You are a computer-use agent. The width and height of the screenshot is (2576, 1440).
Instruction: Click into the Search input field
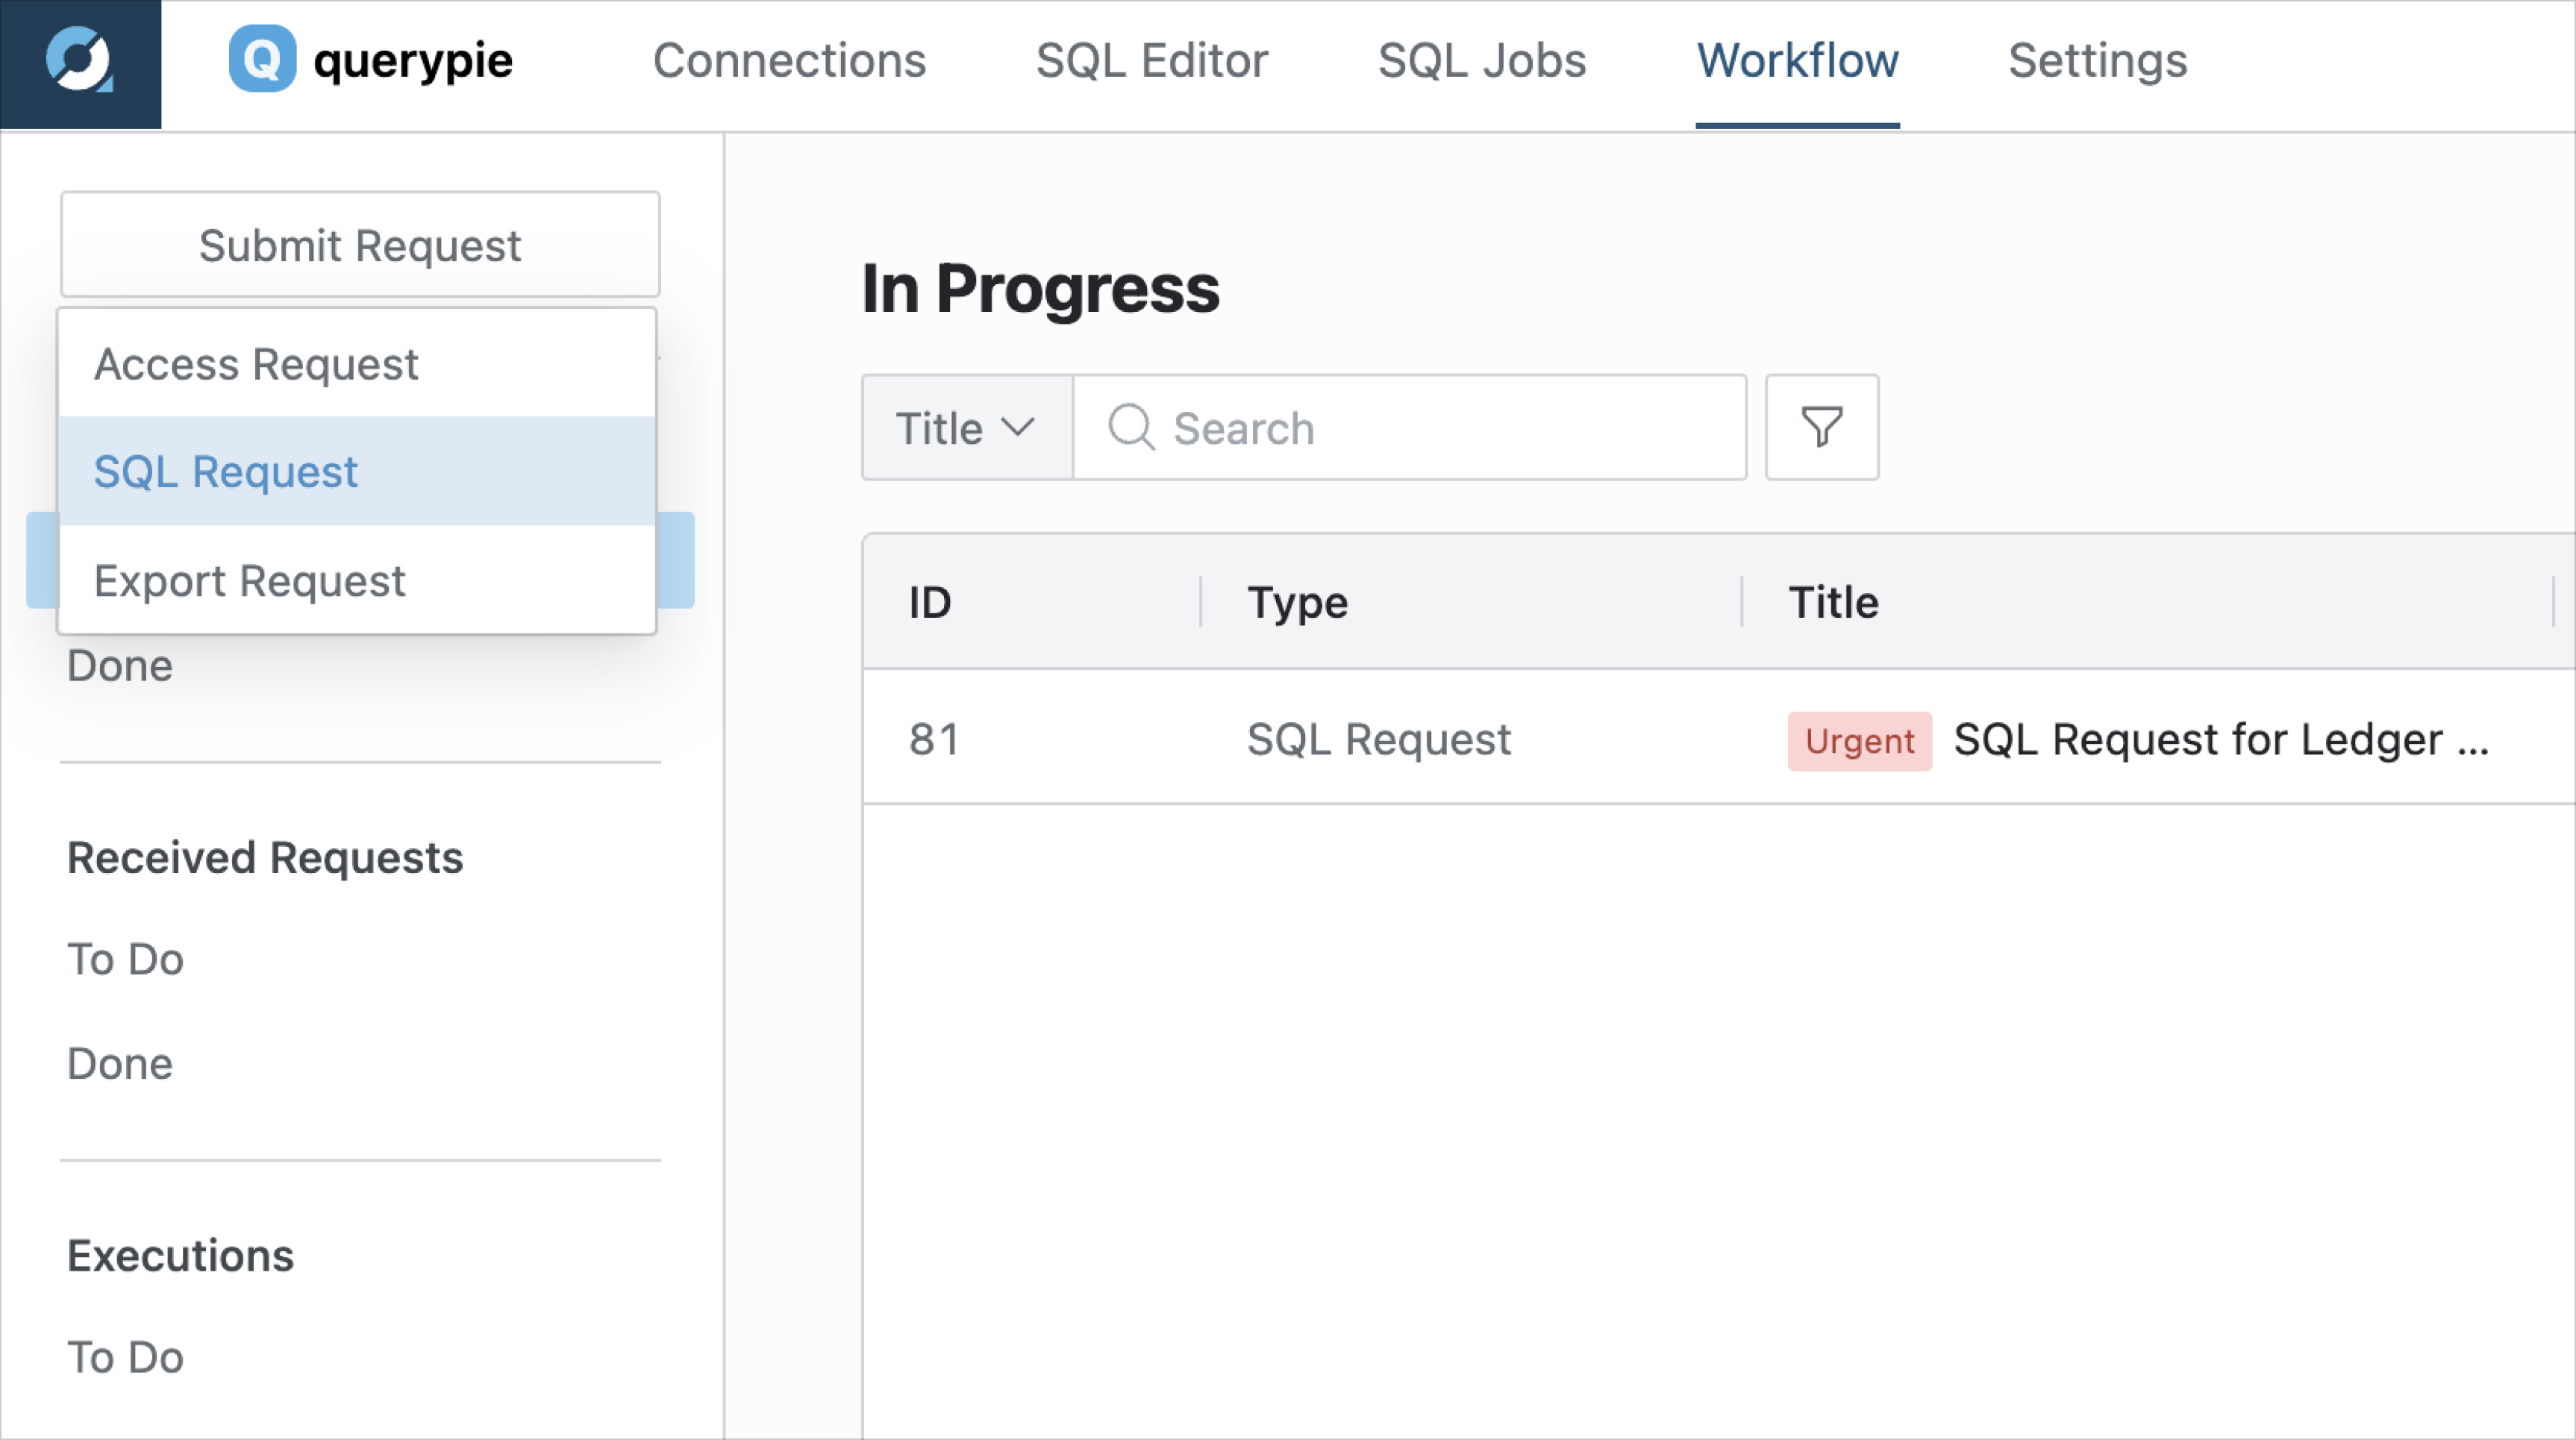tap(1410, 427)
